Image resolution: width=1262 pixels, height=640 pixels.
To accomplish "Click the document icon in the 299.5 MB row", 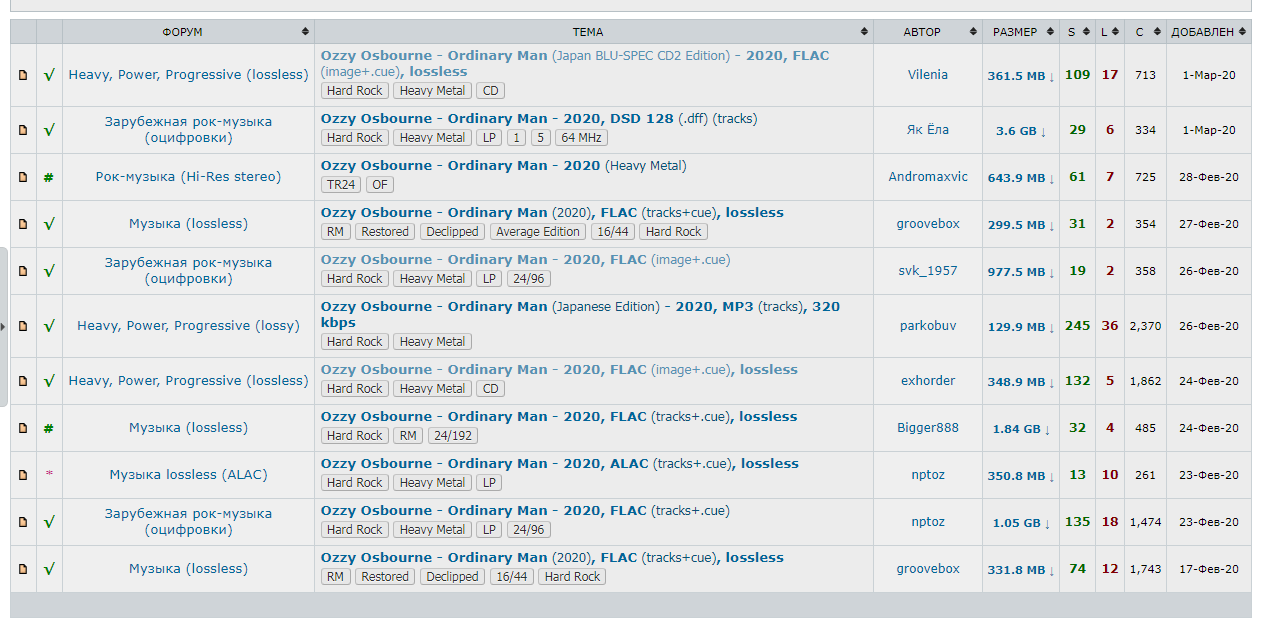I will coord(23,224).
